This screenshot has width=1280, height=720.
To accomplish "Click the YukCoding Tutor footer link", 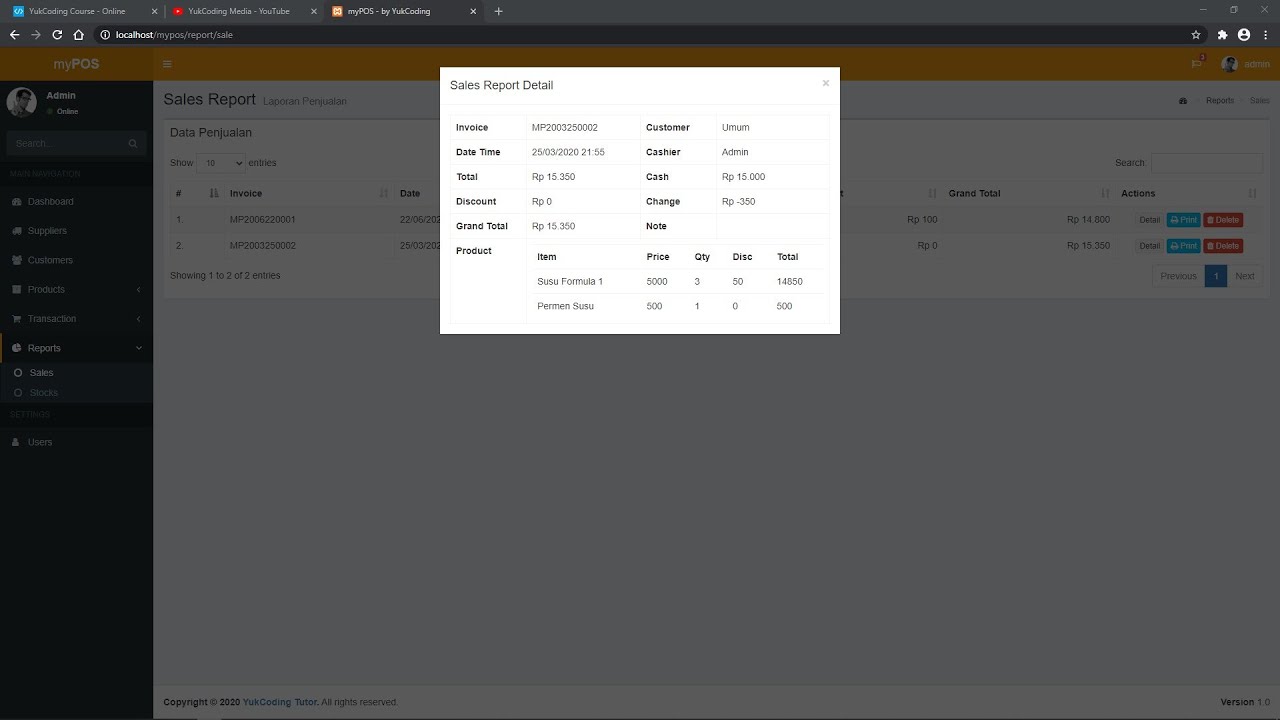I will 280,702.
